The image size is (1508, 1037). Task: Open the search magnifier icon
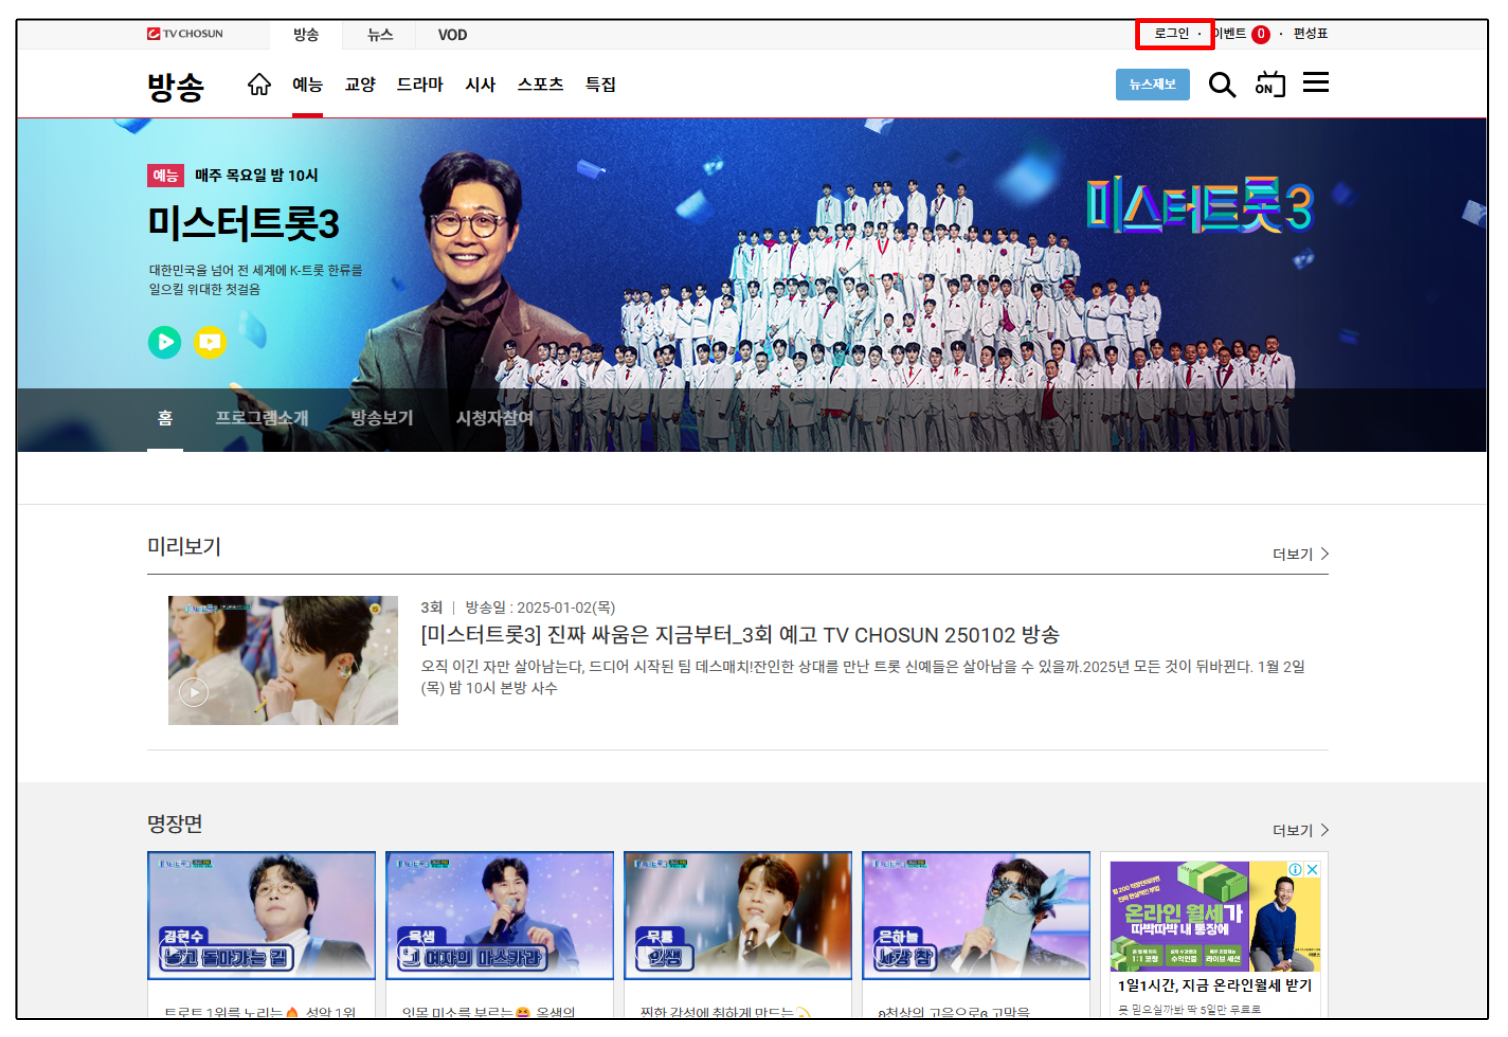(1222, 84)
